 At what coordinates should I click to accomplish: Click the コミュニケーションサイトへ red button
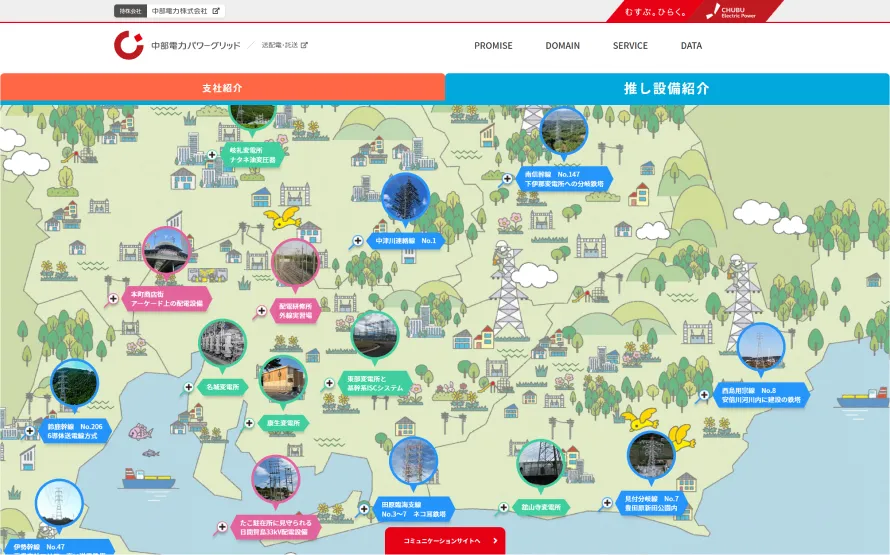(445, 541)
